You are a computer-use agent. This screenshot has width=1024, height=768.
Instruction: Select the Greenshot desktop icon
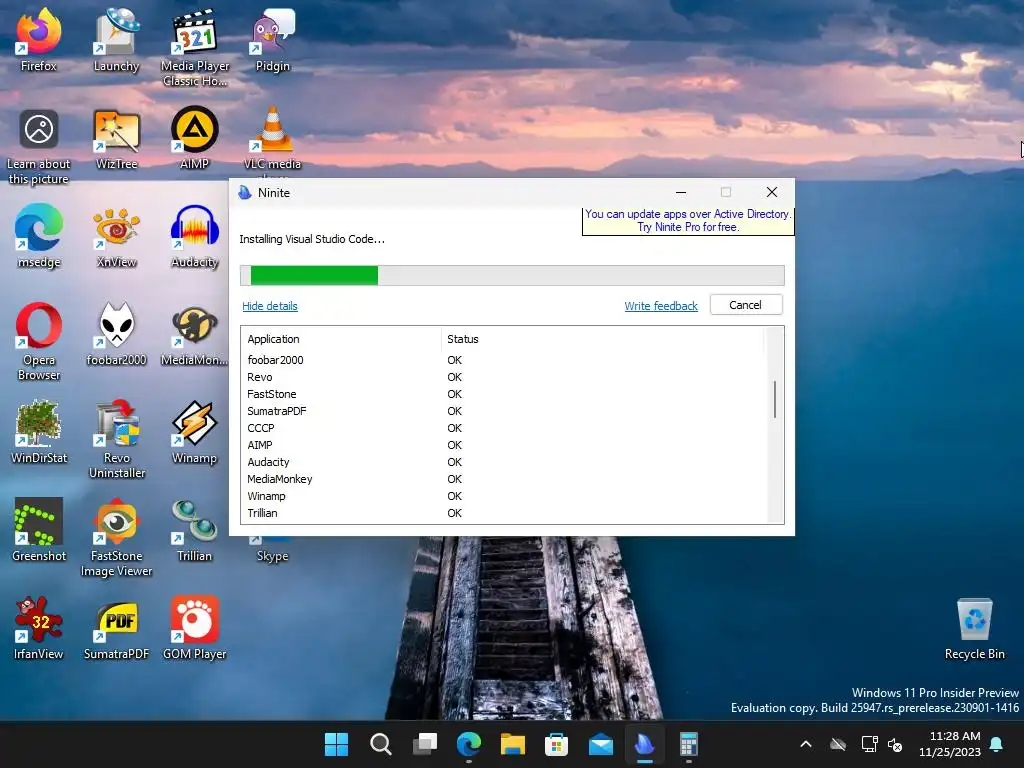[x=39, y=529]
